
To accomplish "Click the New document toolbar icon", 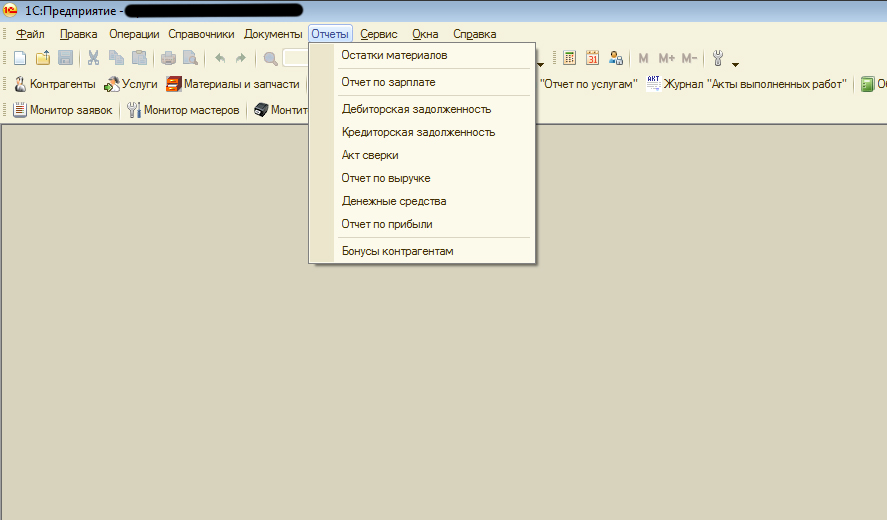I will click(x=20, y=59).
